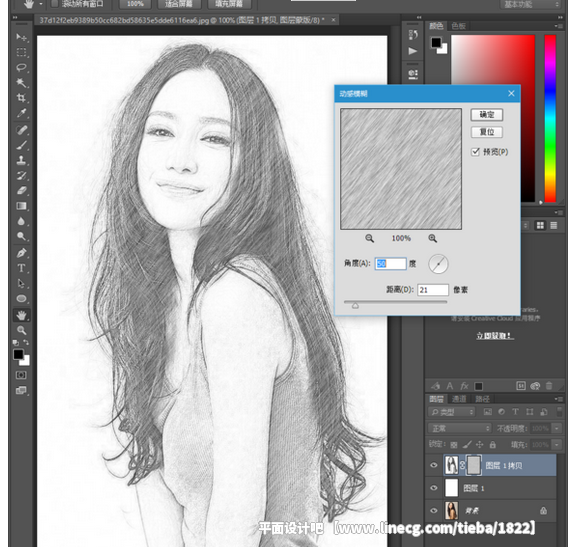Toggle lock layer position
The image size is (576, 547).
point(480,445)
